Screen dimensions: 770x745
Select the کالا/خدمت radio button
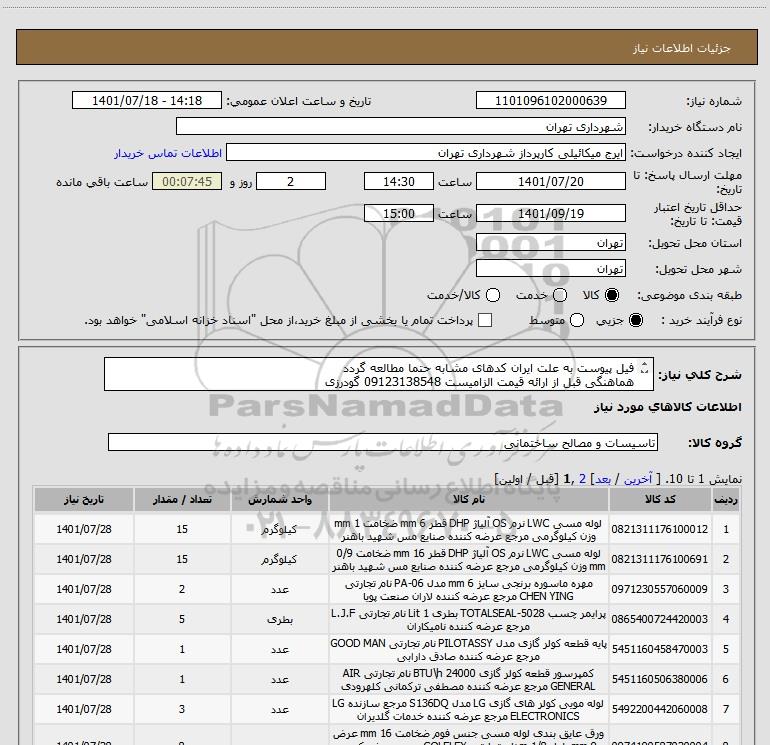[x=493, y=295]
